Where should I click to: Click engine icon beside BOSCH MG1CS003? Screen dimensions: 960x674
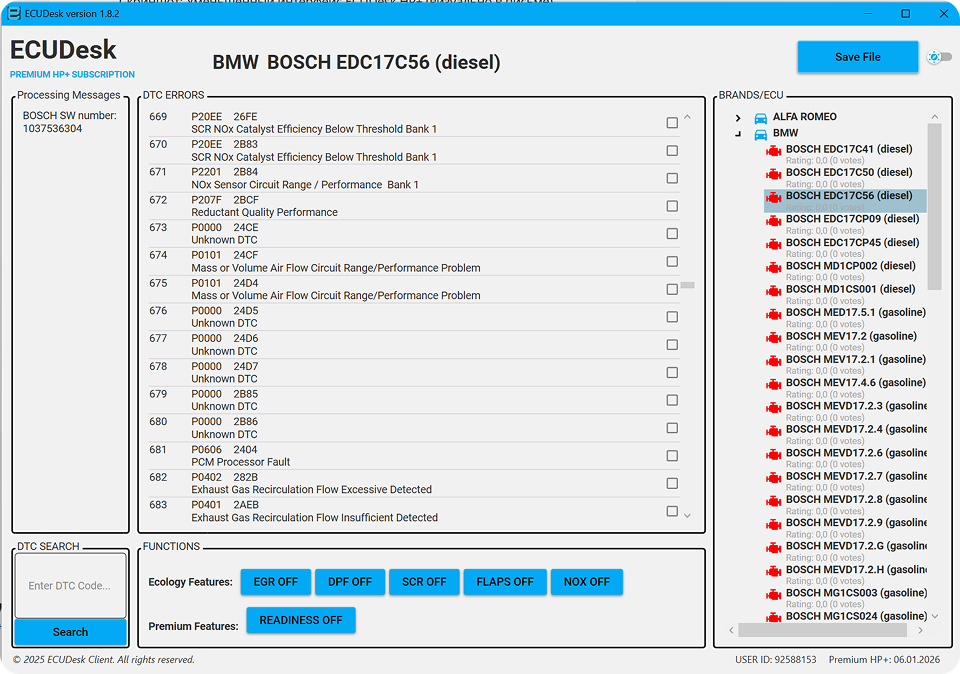pyautogui.click(x=773, y=595)
